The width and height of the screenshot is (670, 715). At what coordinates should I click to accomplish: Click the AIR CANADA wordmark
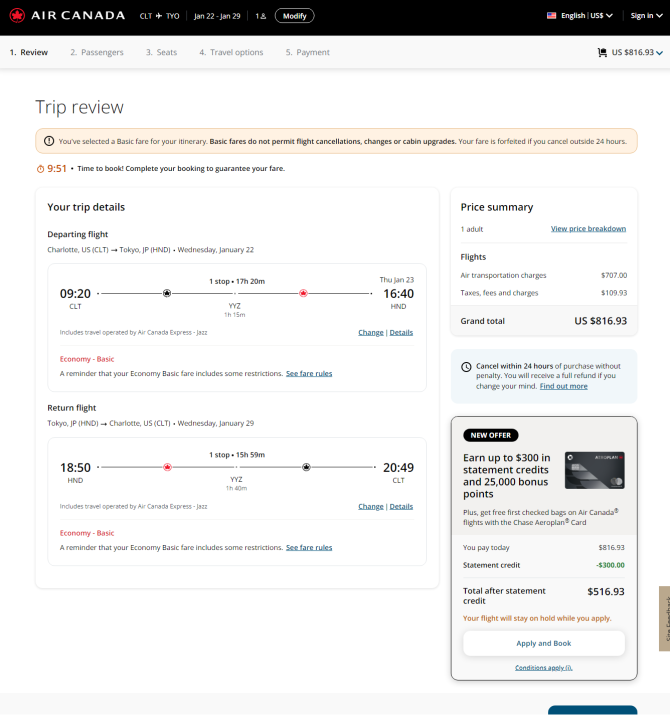coord(78,16)
